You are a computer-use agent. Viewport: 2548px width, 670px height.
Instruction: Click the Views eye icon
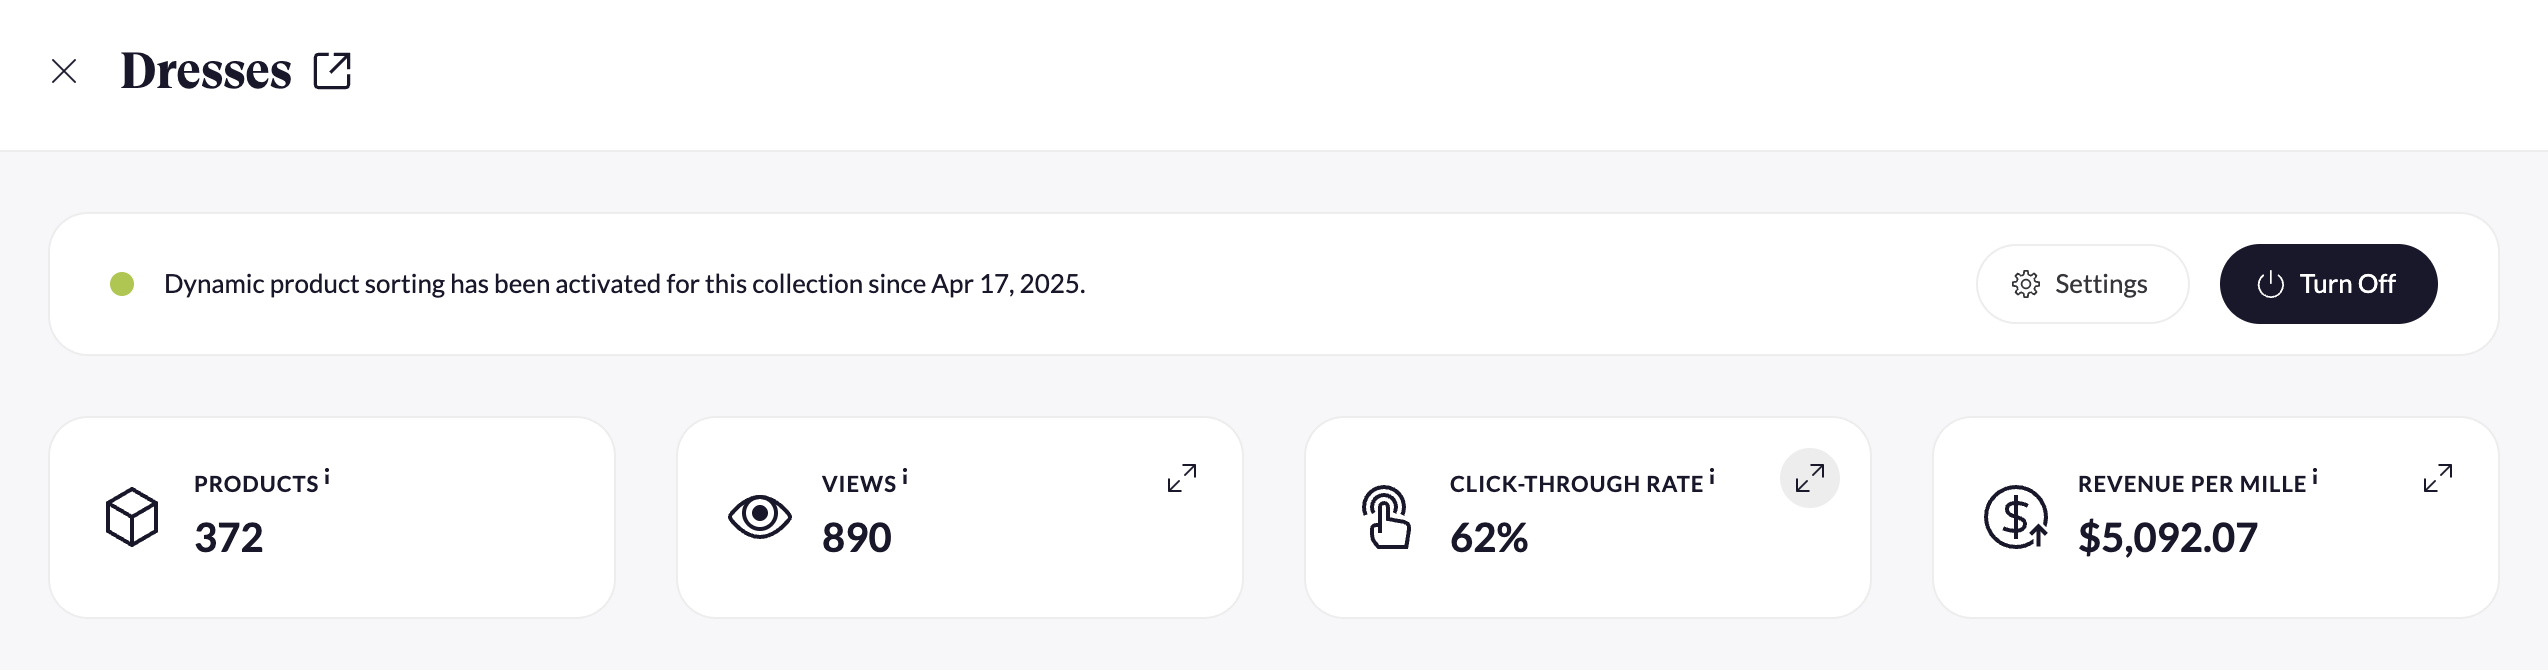point(760,517)
